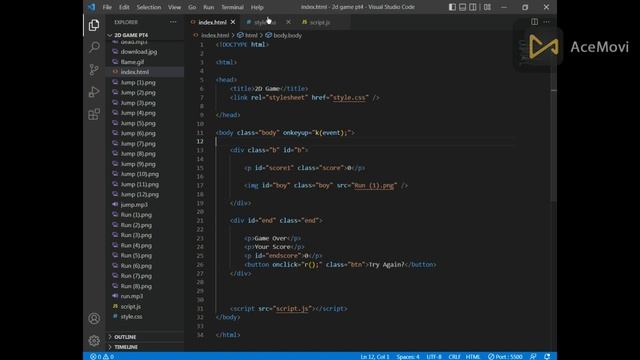Open run.mp3 in the explorer

pyautogui.click(x=131, y=296)
